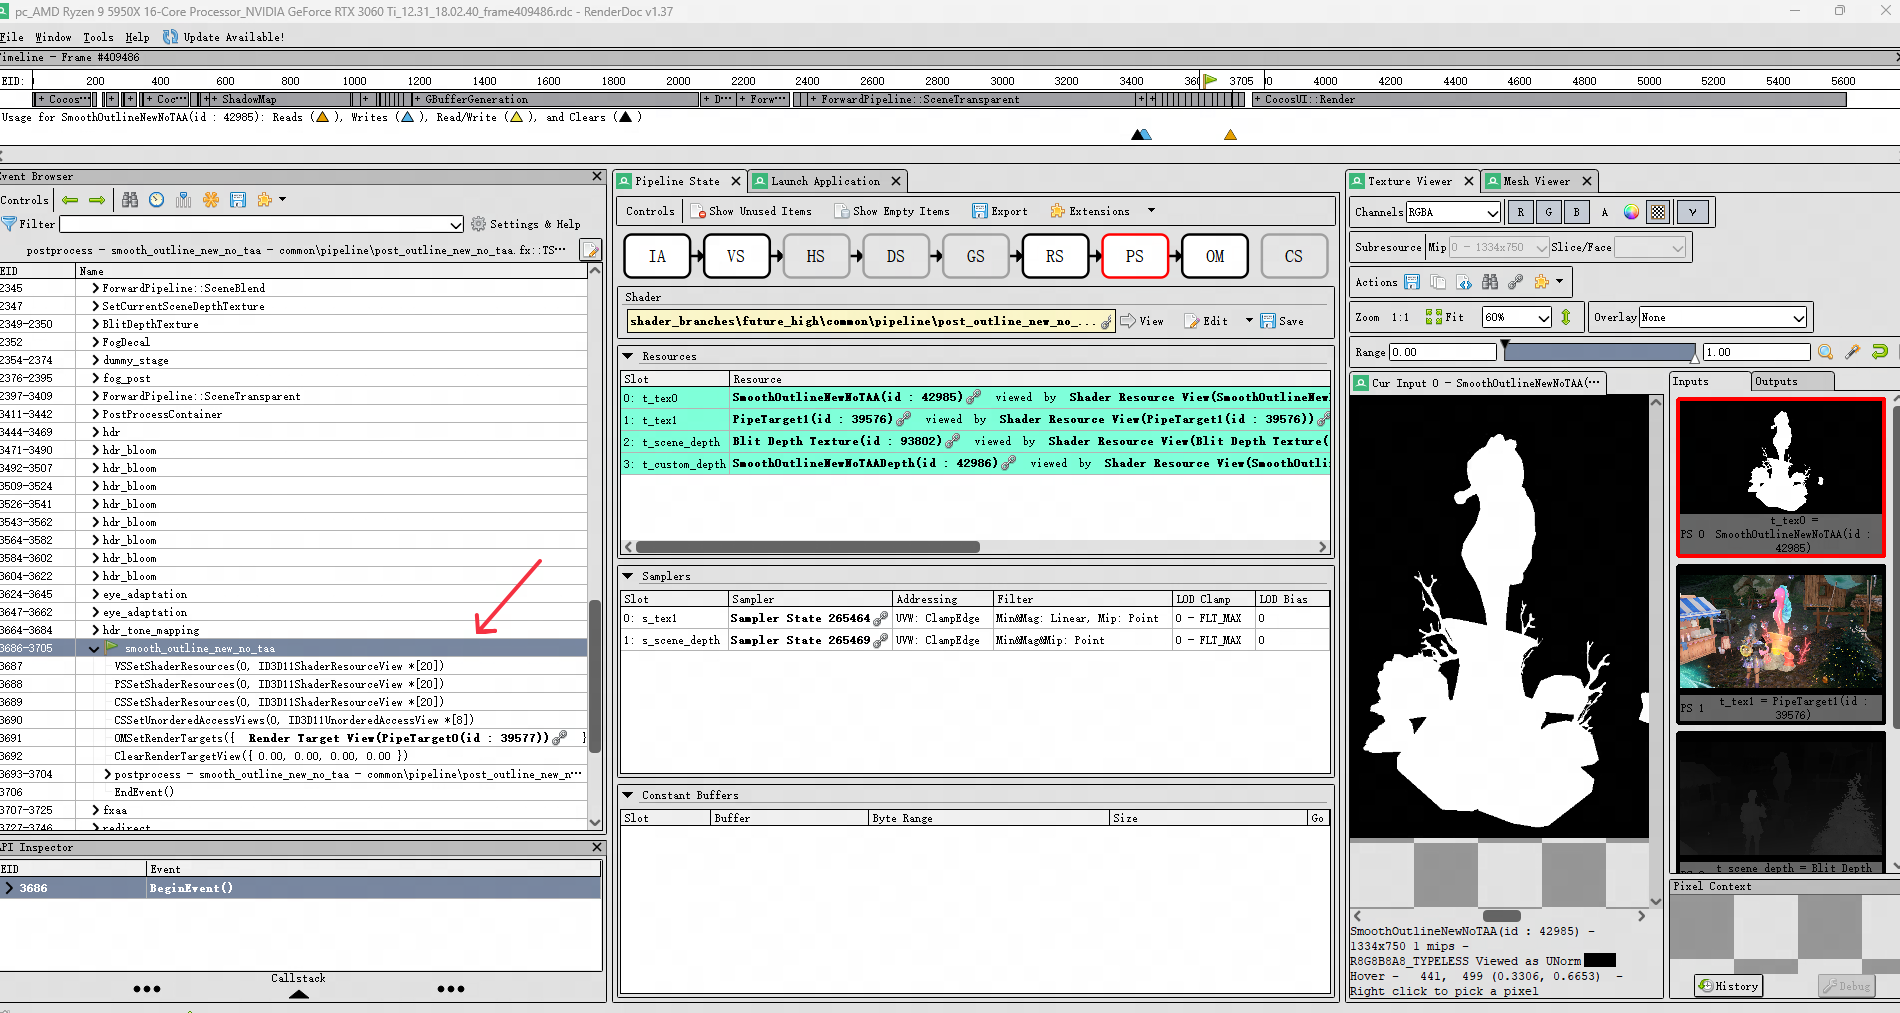Select the IA pipeline stage

click(657, 256)
